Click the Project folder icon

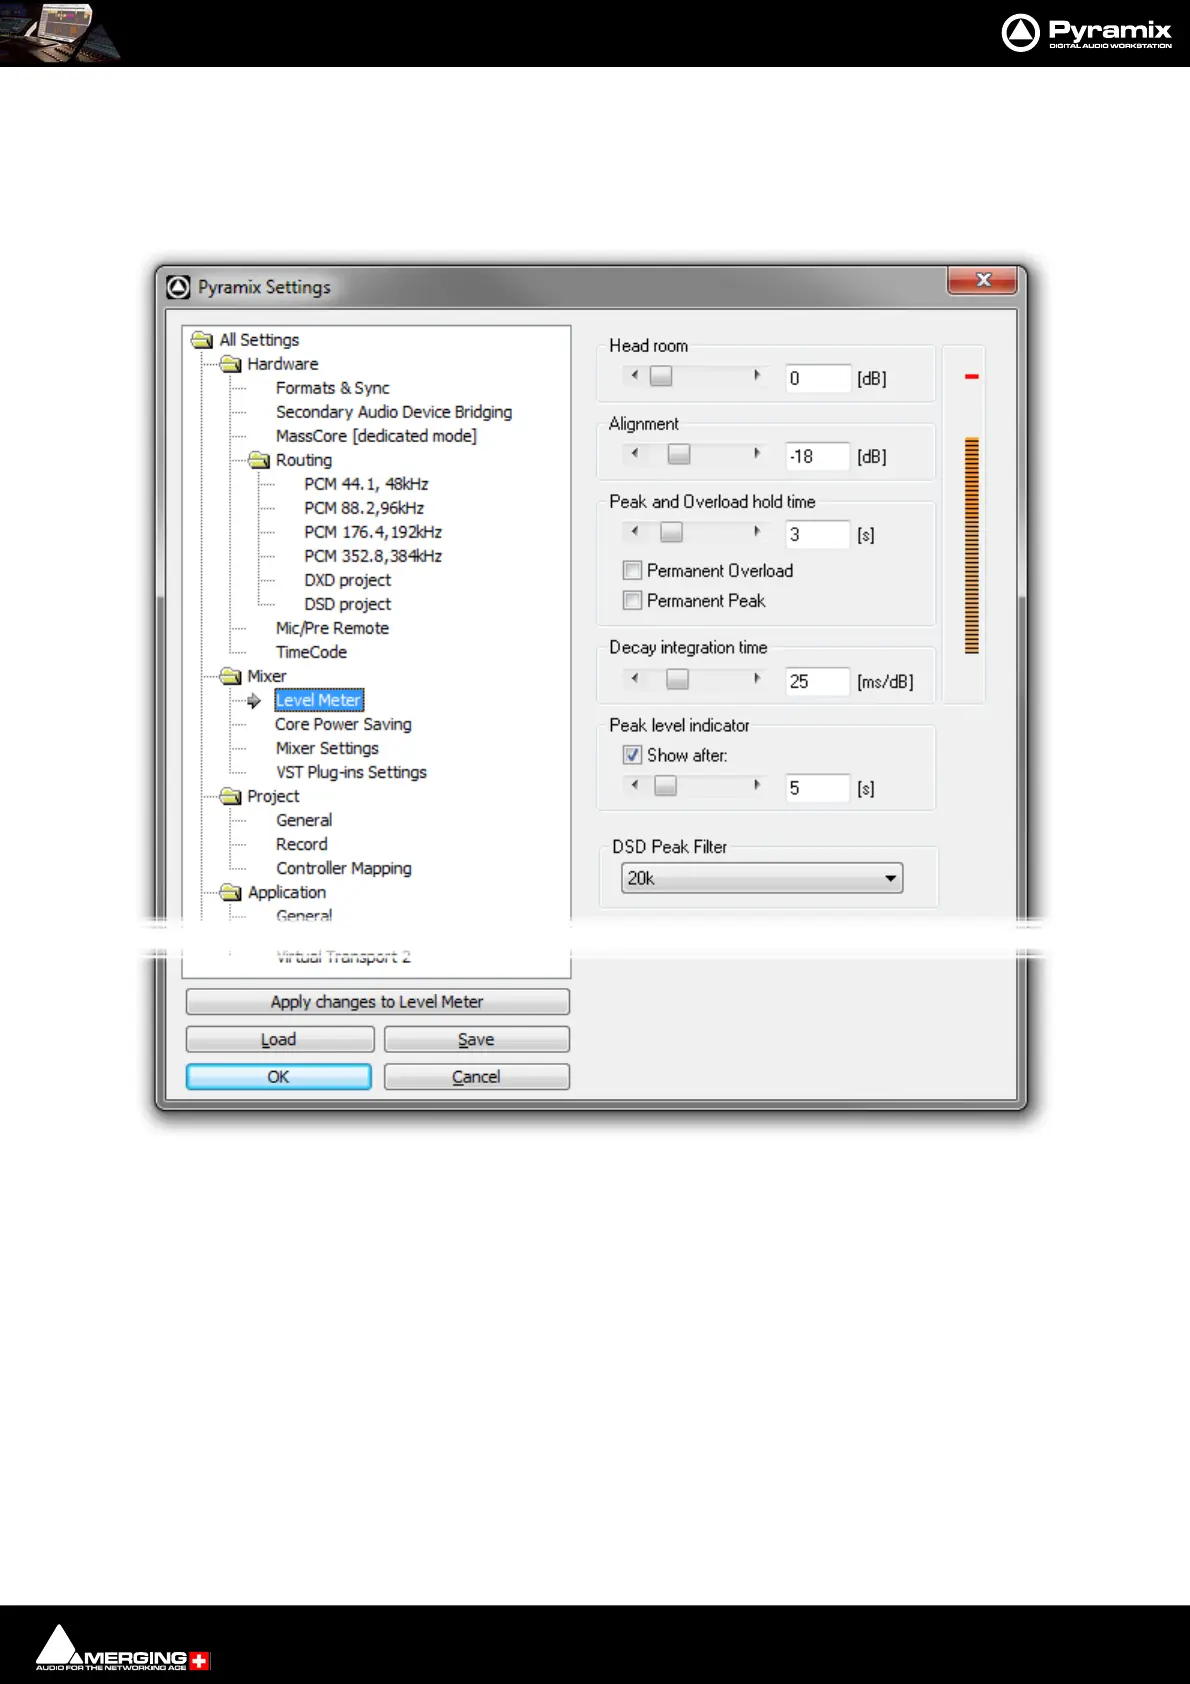231,796
